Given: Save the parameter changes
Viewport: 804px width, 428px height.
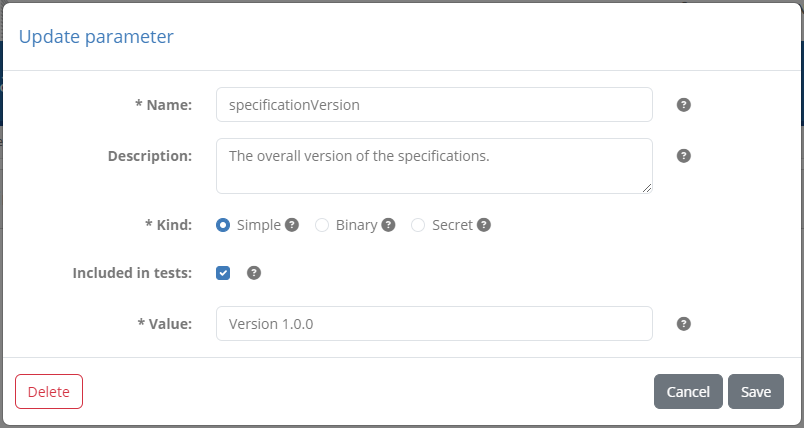Looking at the screenshot, I should coord(756,392).
